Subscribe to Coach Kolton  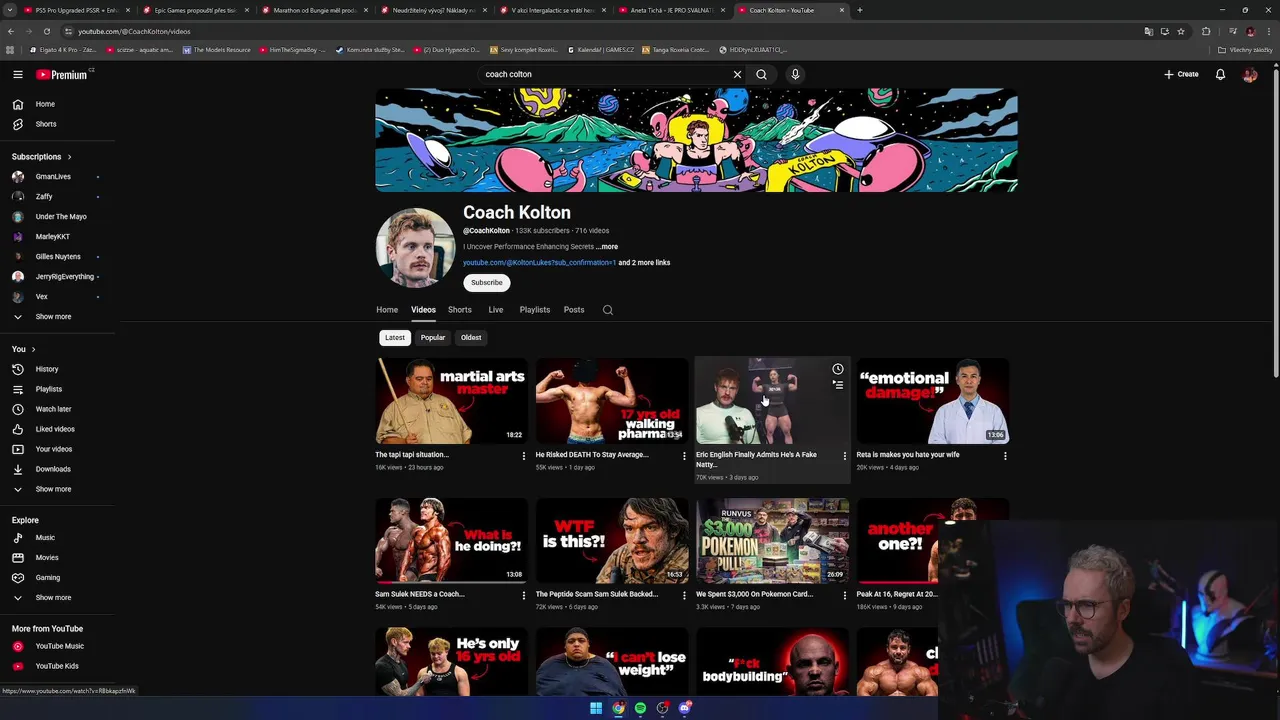487,283
